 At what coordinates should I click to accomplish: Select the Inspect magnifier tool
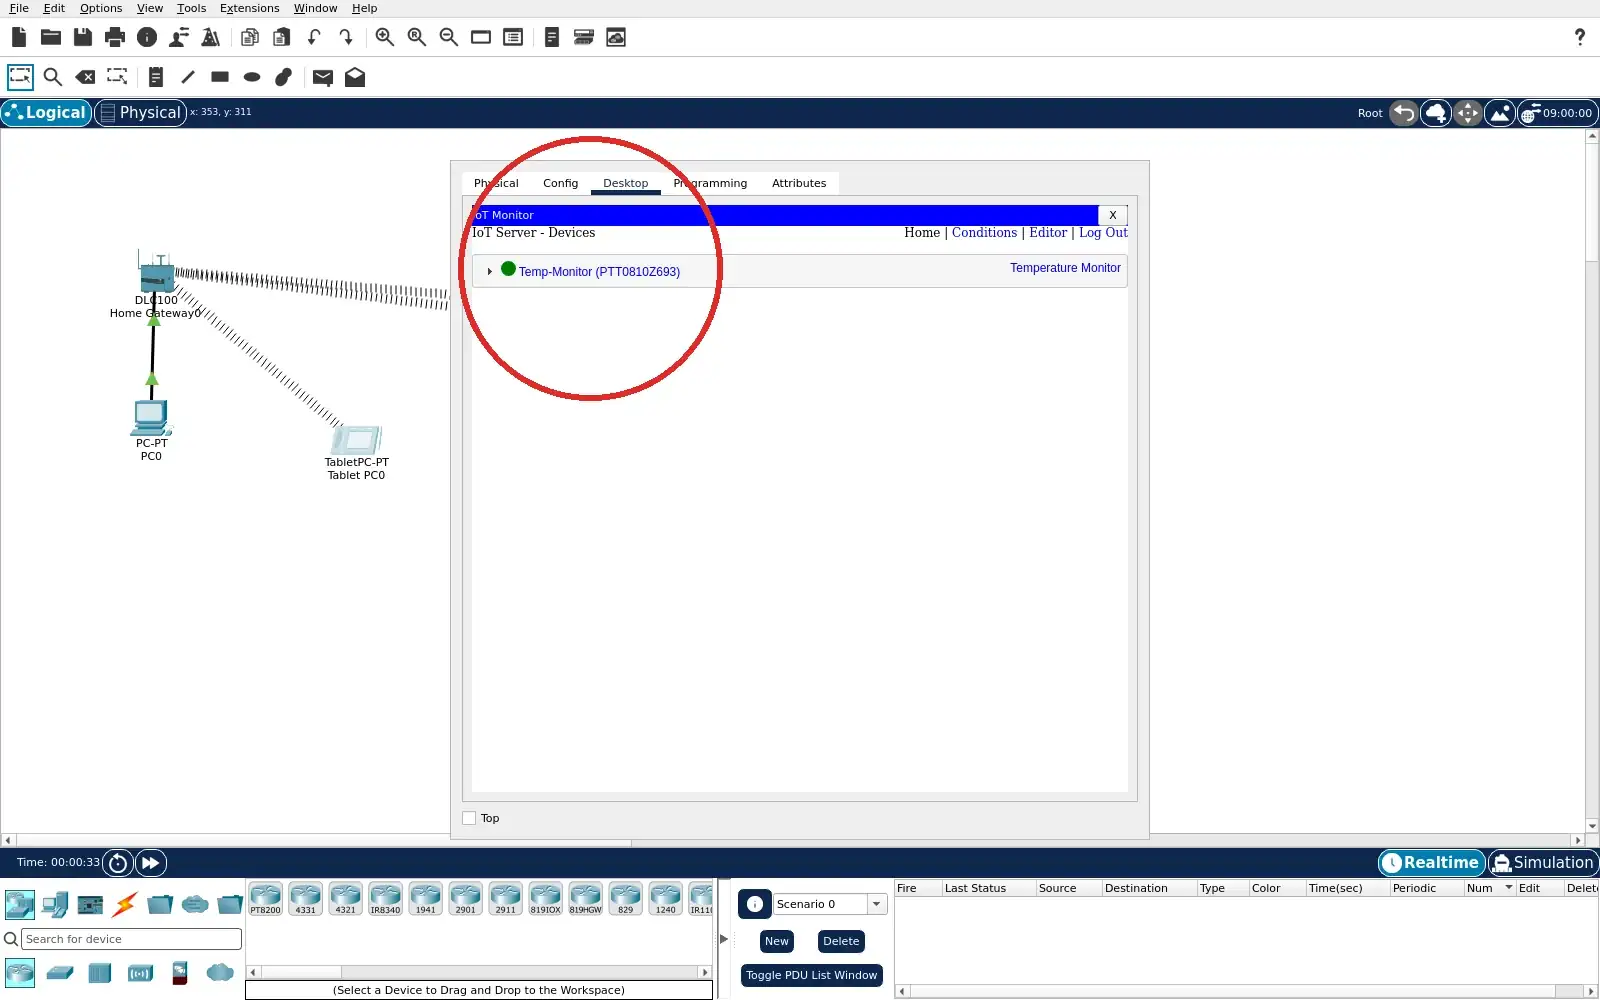click(53, 77)
